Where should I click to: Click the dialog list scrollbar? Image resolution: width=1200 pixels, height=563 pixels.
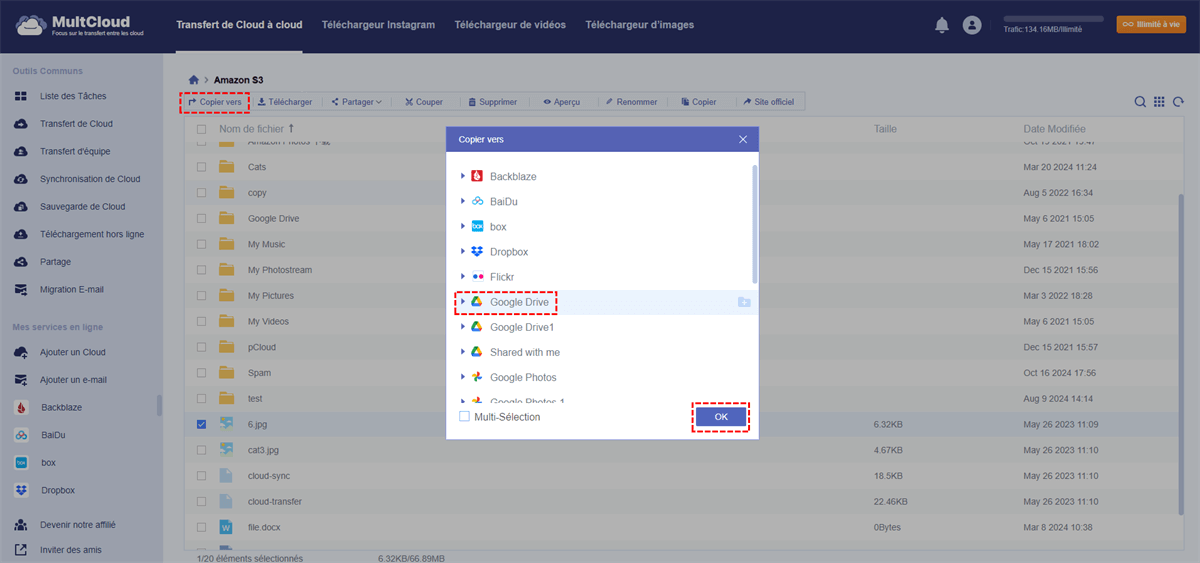tap(755, 225)
